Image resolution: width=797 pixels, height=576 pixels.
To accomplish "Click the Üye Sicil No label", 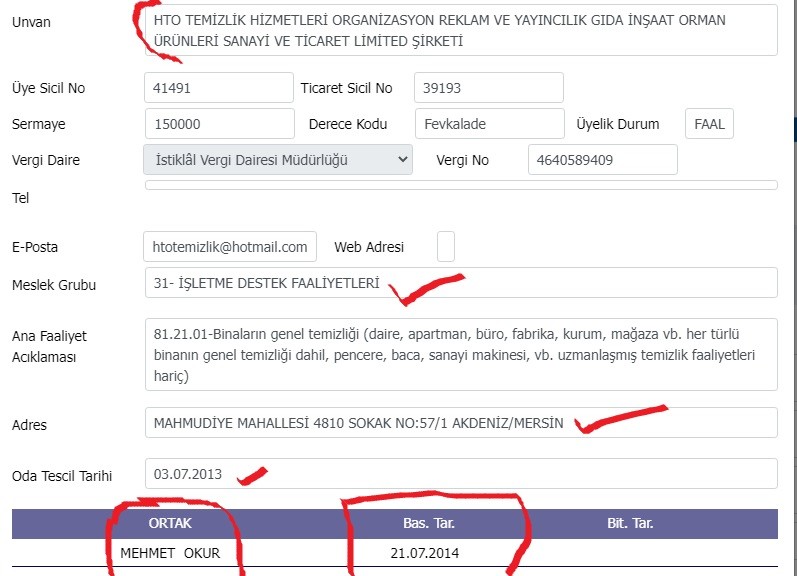I will (x=48, y=88).
